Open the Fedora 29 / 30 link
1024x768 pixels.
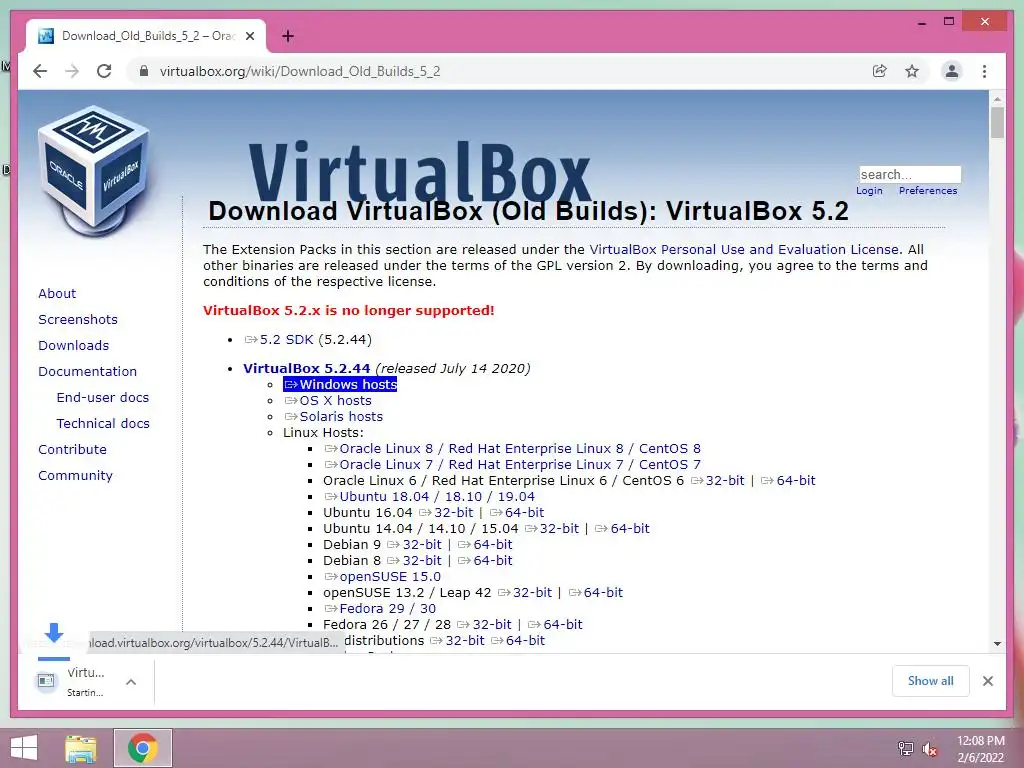(x=380, y=608)
